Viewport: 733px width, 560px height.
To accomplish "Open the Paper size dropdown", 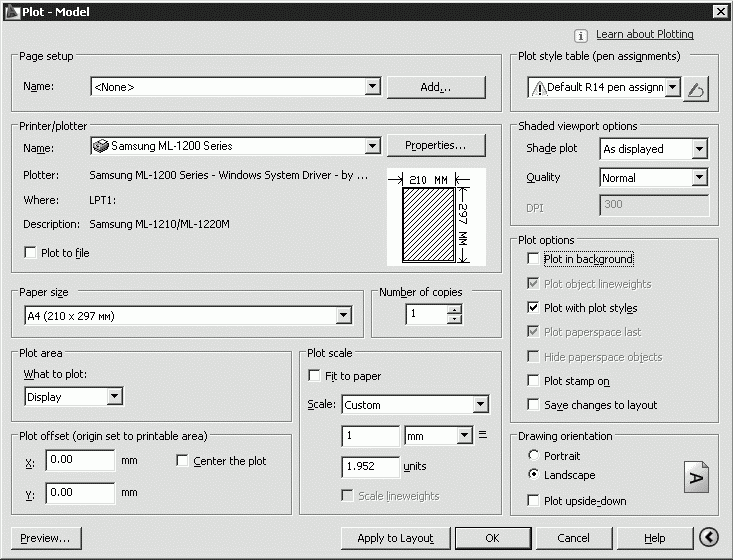I will tap(344, 316).
